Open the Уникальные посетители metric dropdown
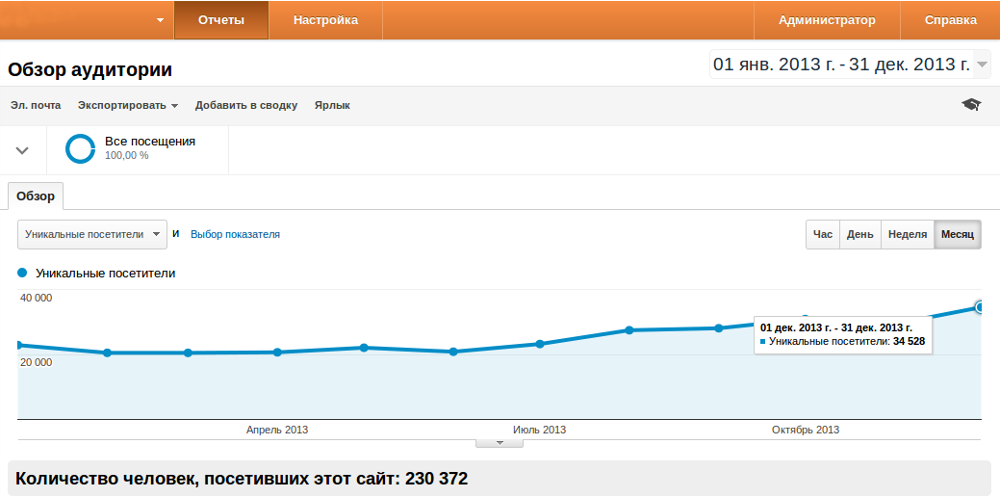1000x497 pixels. (92, 234)
